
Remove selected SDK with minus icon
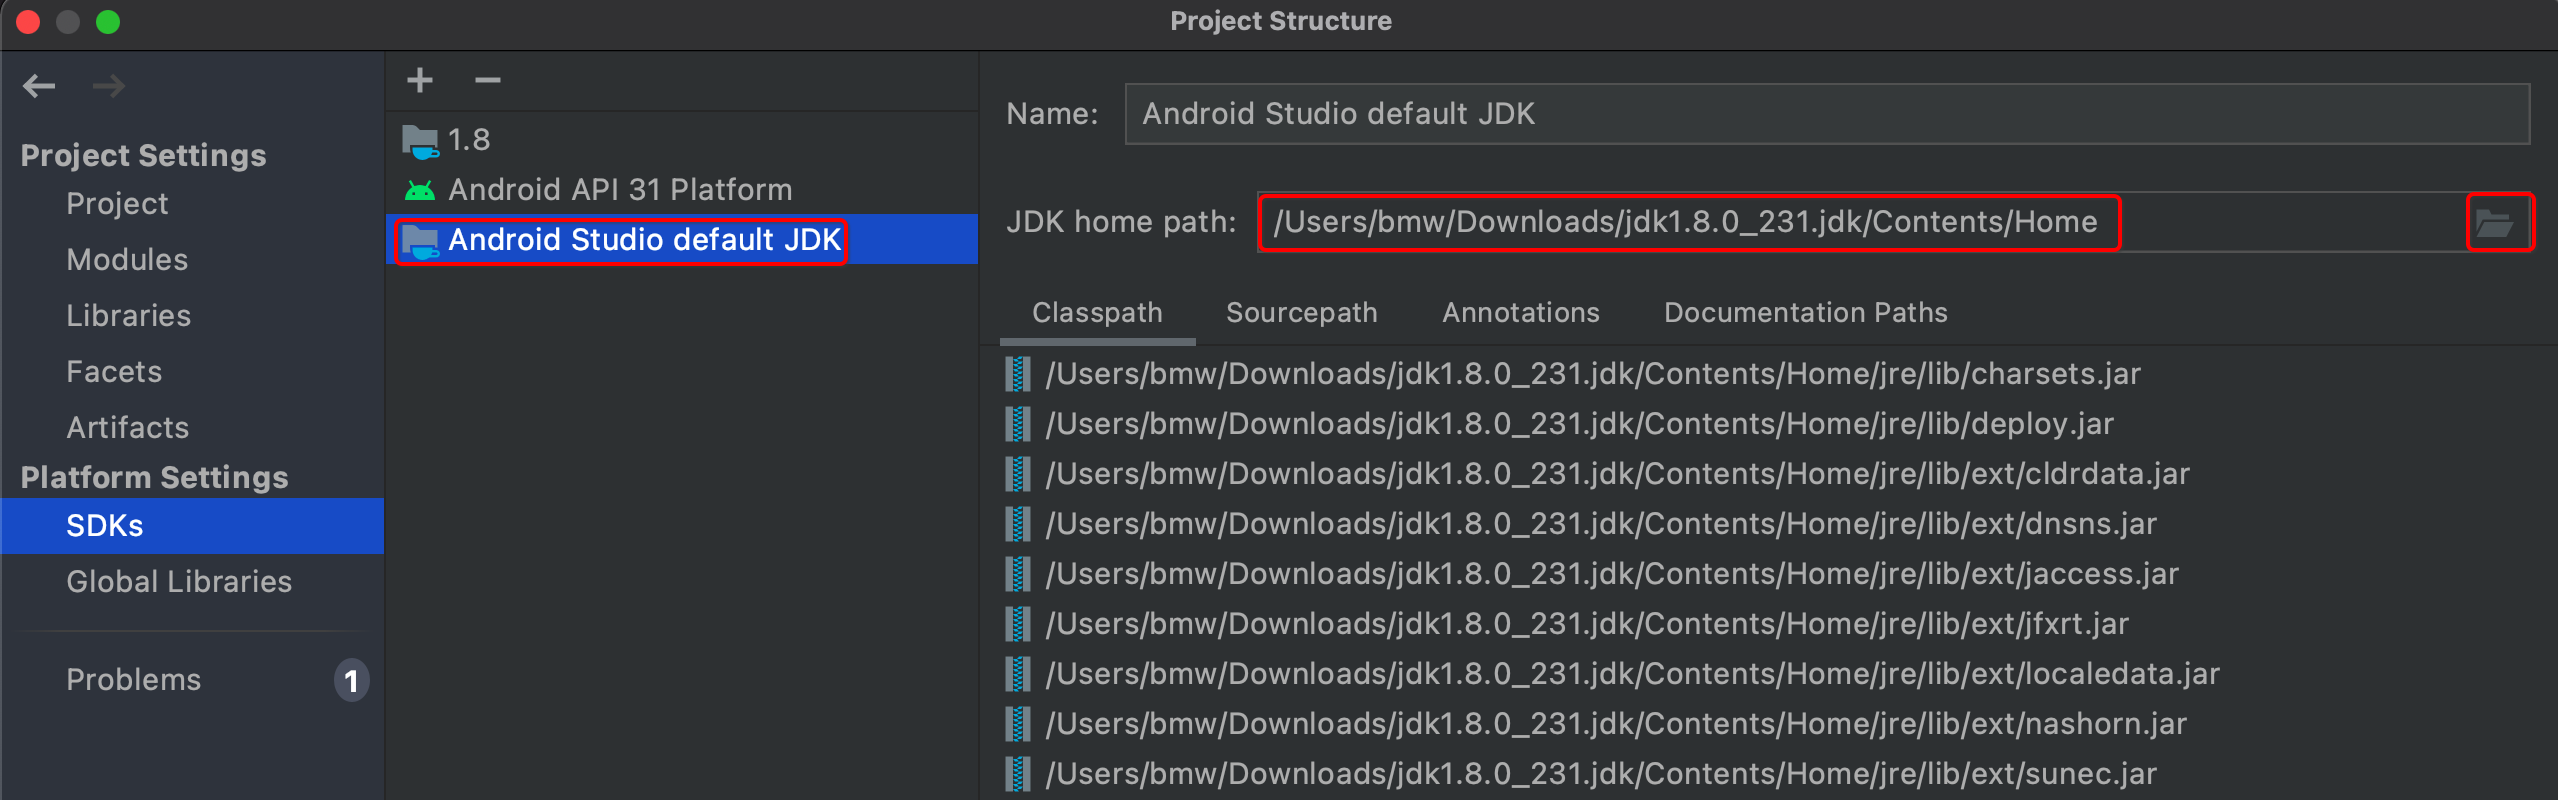[488, 80]
